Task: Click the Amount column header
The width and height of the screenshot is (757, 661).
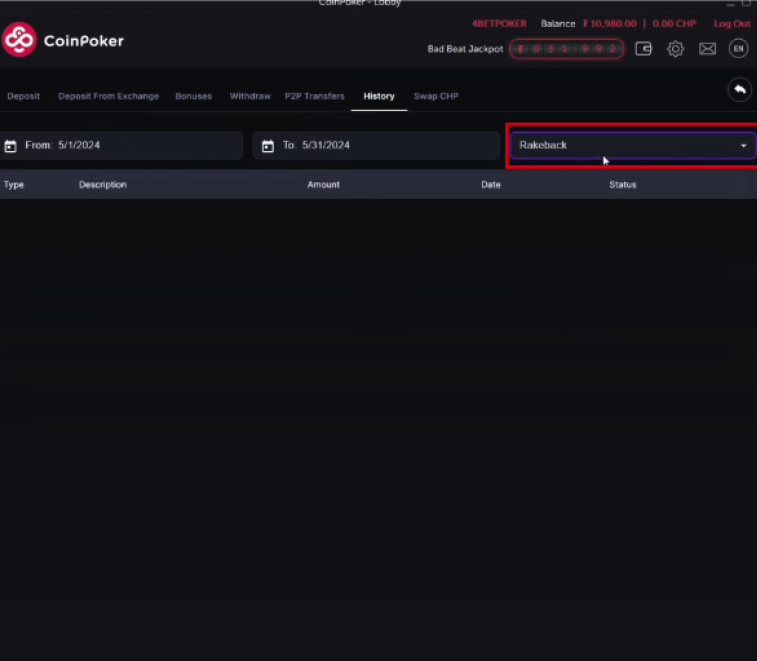Action: [323, 185]
